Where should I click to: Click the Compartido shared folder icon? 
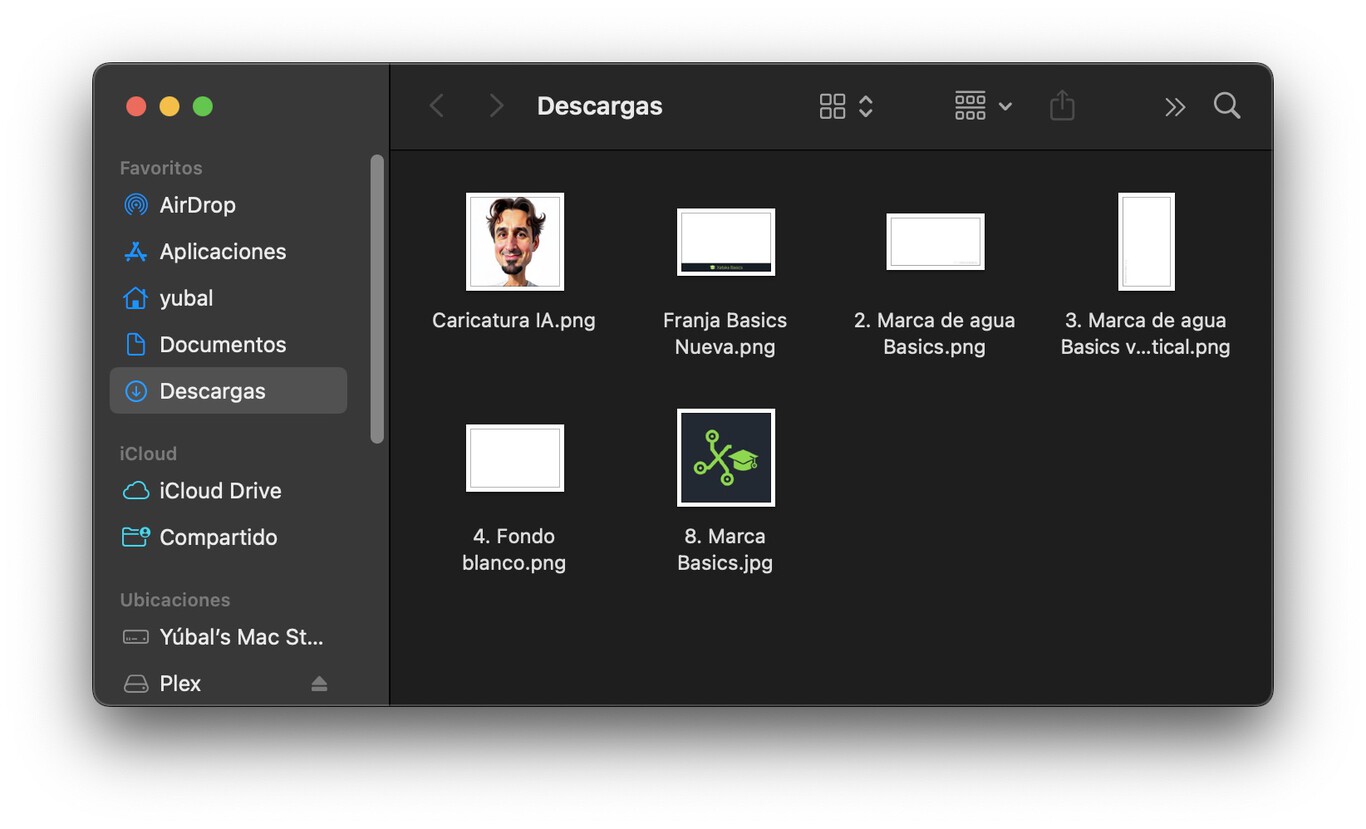tap(135, 537)
